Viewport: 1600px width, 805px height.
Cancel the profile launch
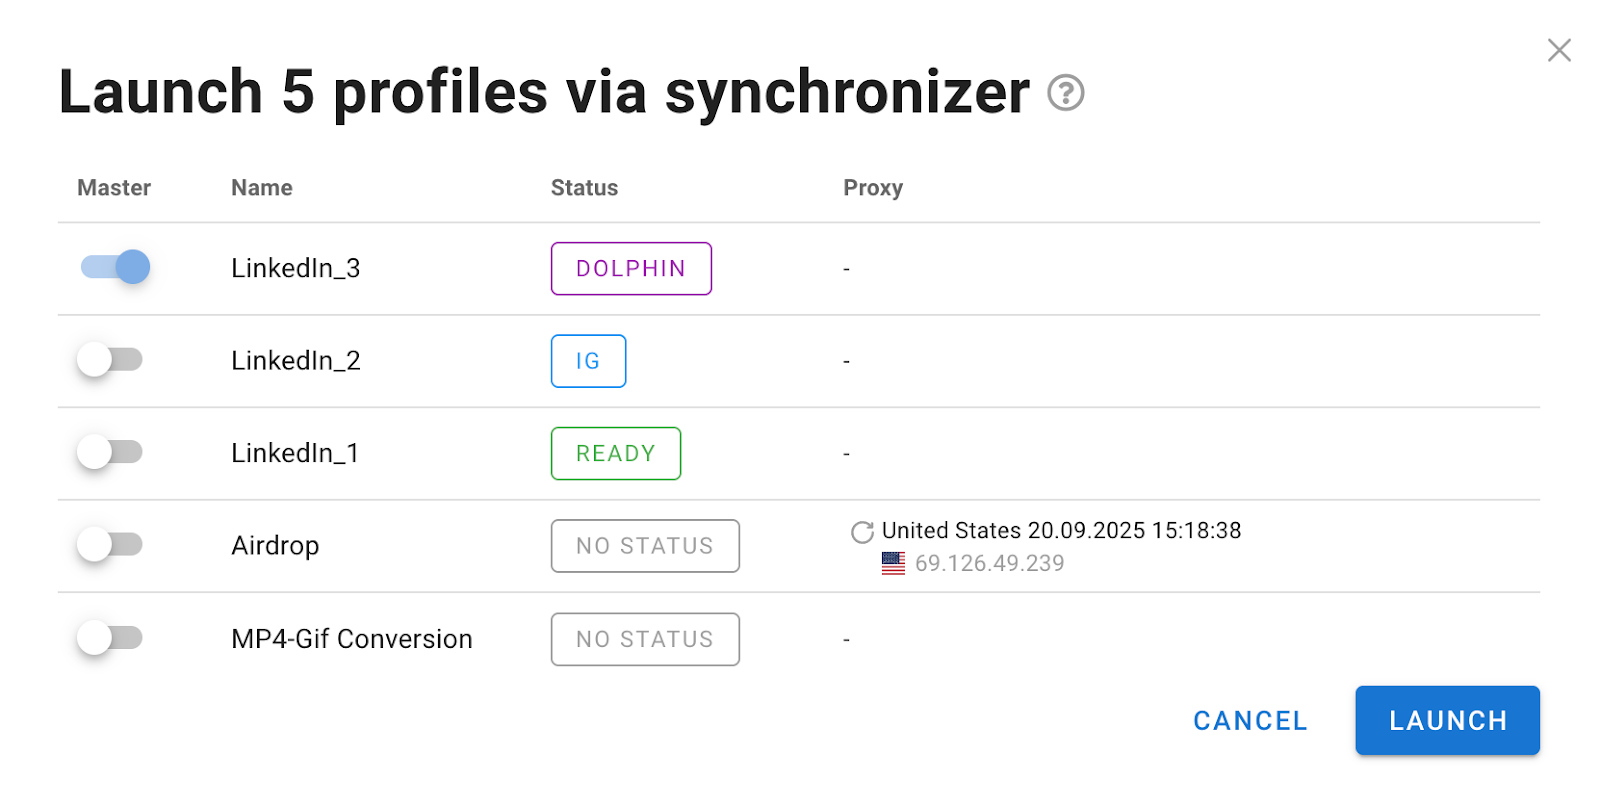pos(1250,721)
